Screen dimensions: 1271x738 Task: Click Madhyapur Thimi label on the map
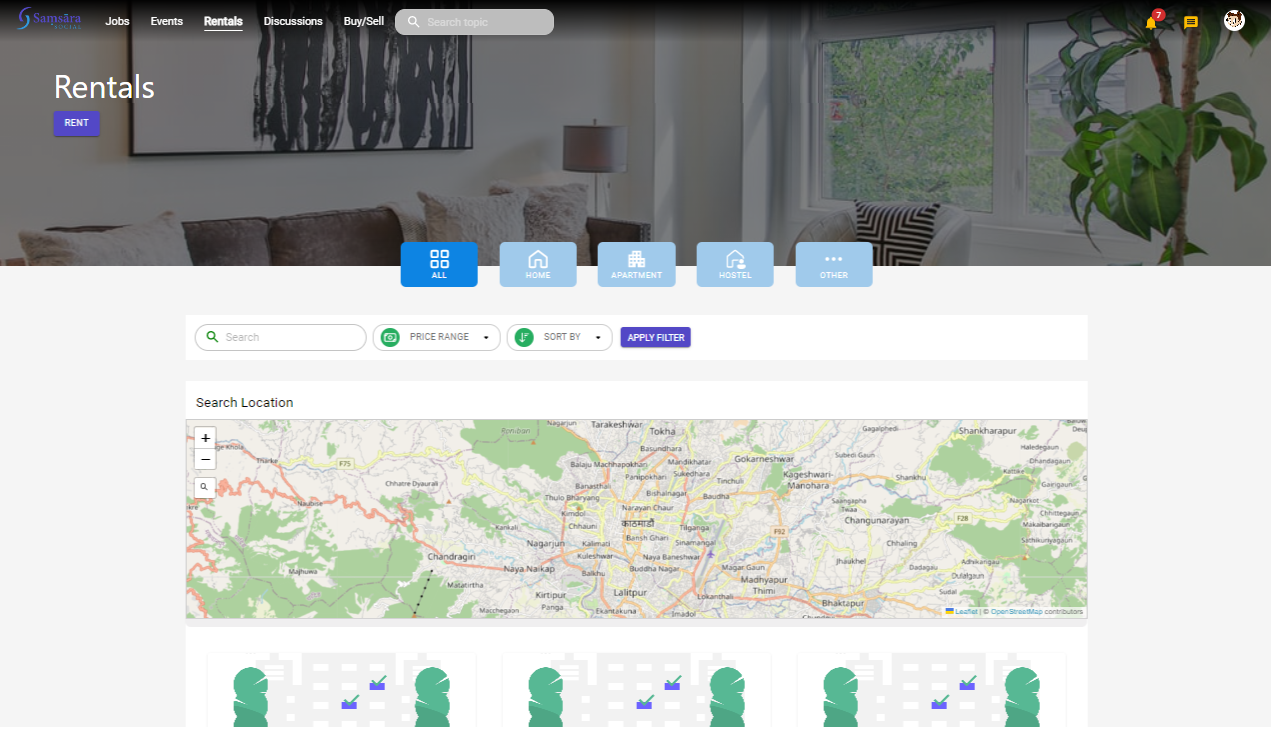pos(765,585)
